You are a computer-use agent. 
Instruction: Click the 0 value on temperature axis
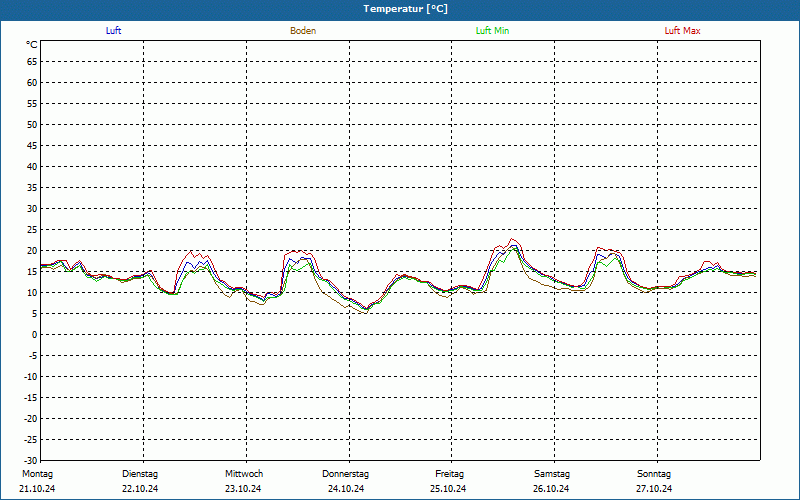tap(35, 335)
